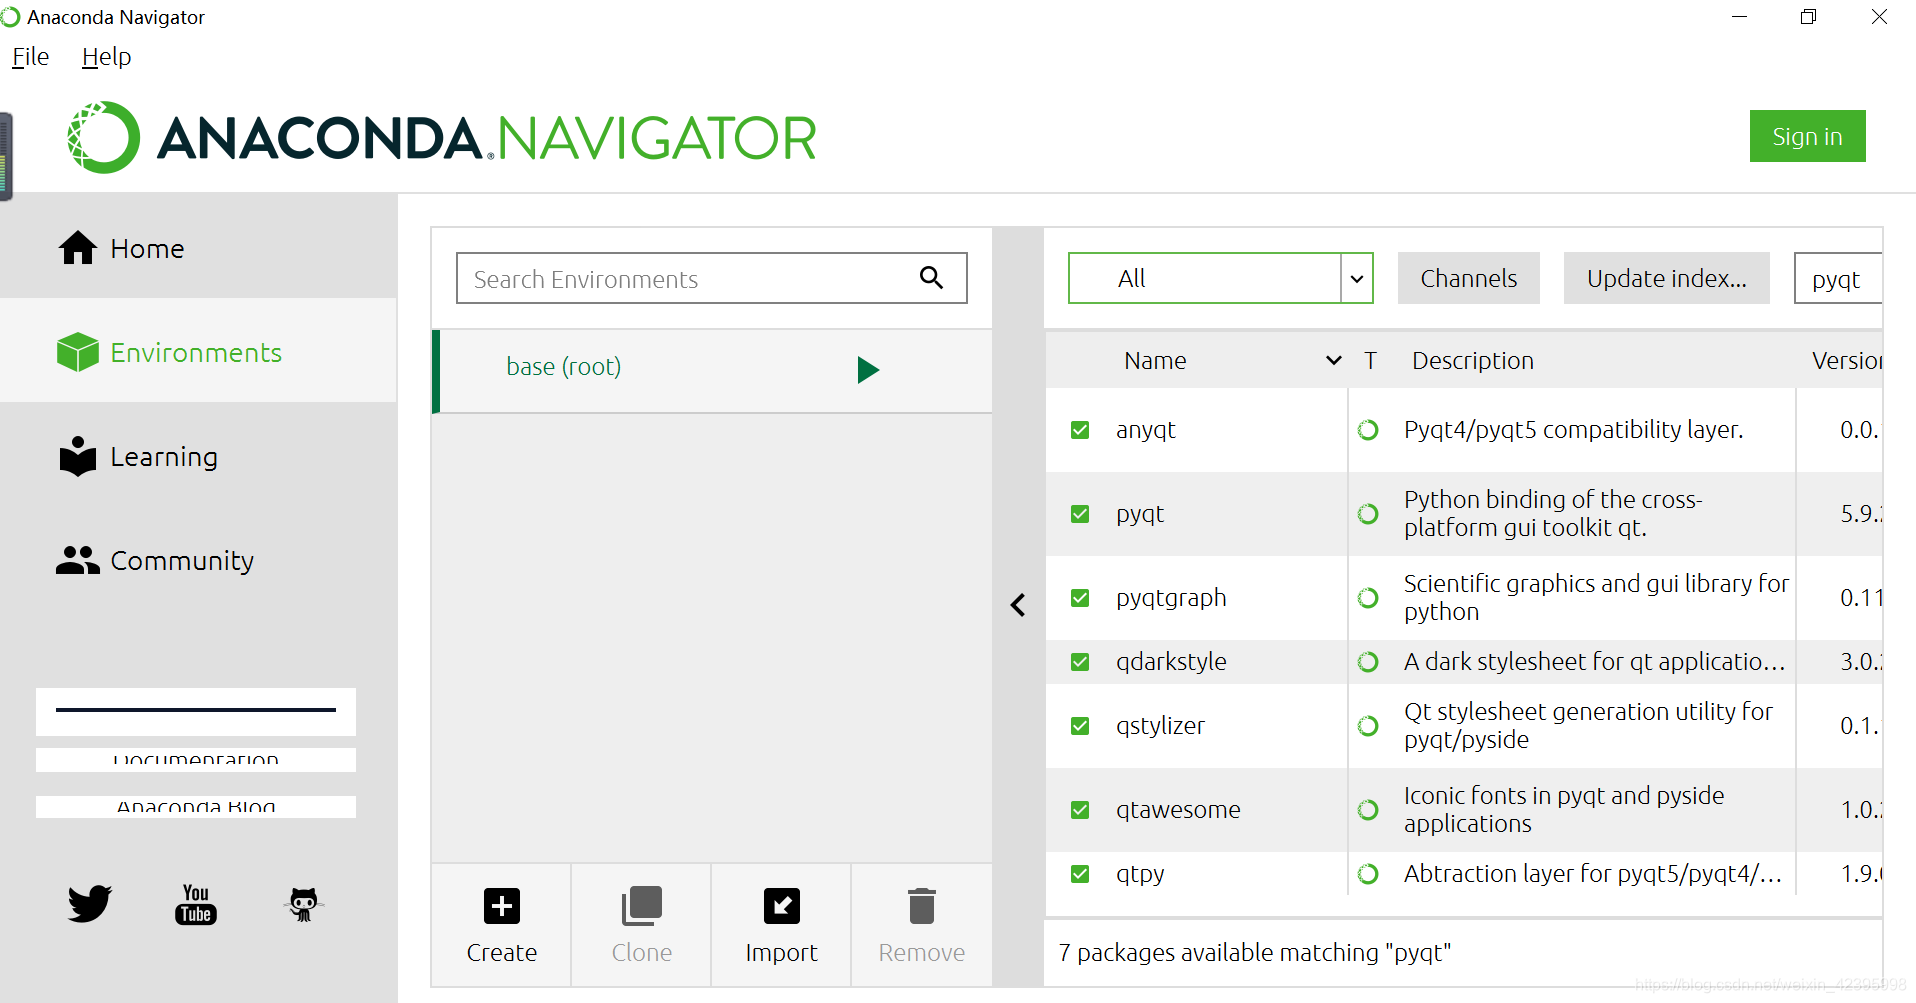The image size is (1916, 1003).
Task: Click Update index... button
Action: click(x=1666, y=278)
